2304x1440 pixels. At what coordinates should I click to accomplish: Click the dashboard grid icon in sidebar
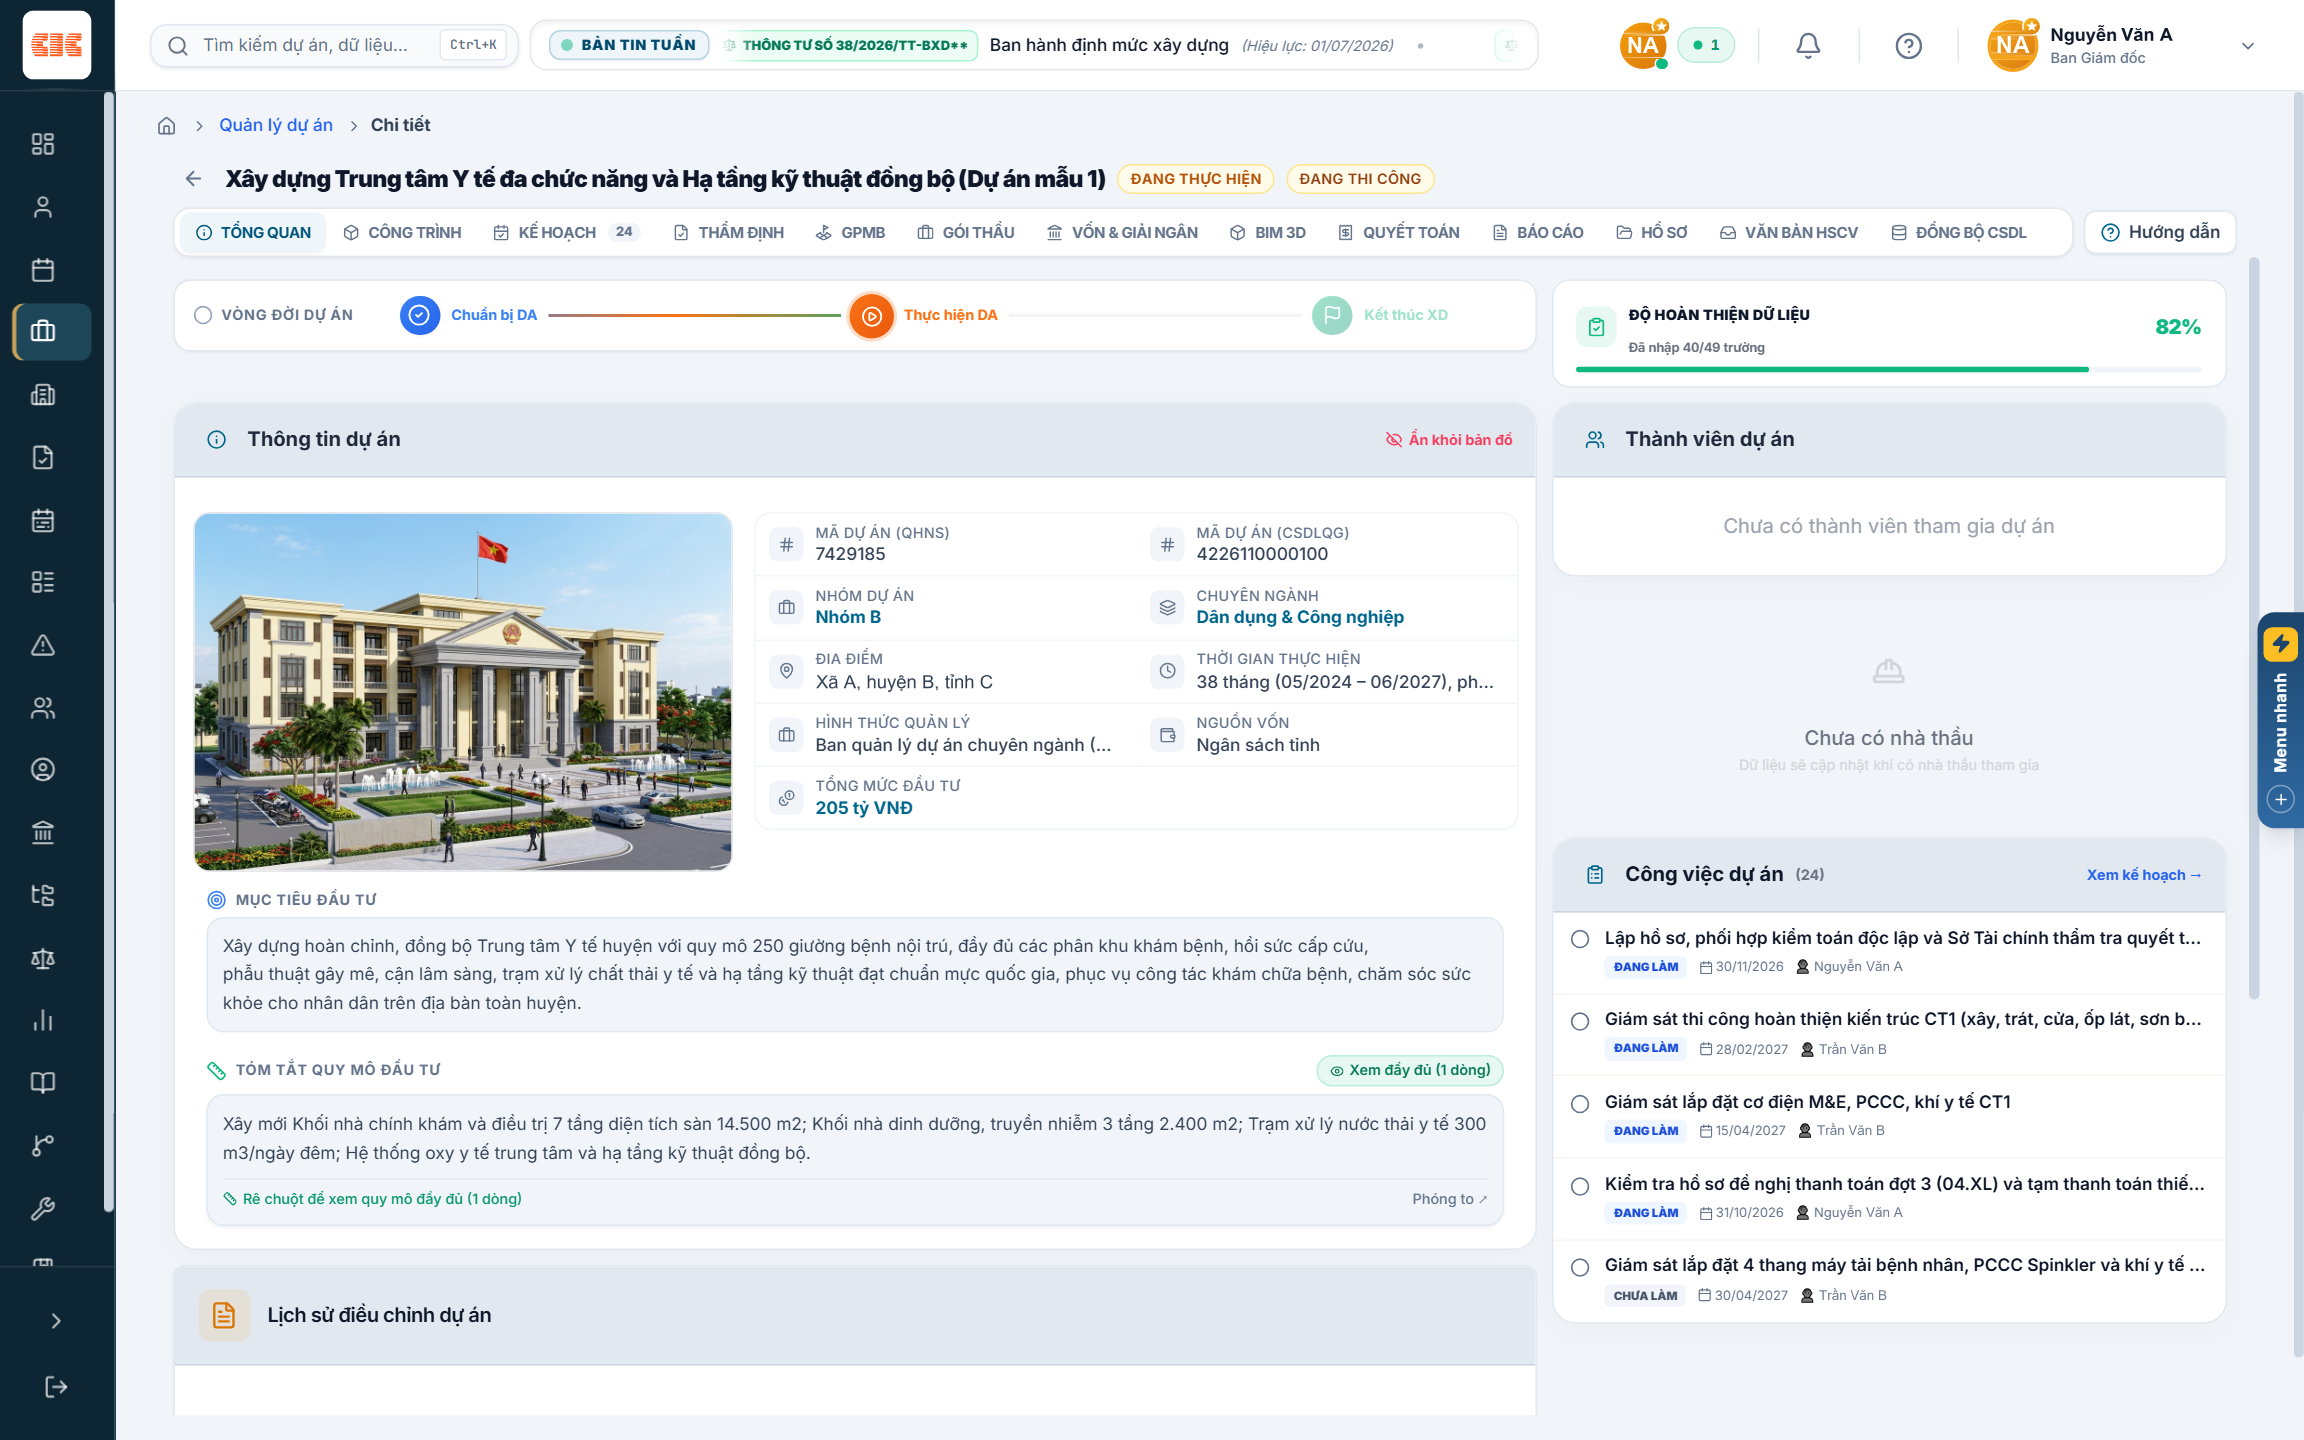pos(43,144)
